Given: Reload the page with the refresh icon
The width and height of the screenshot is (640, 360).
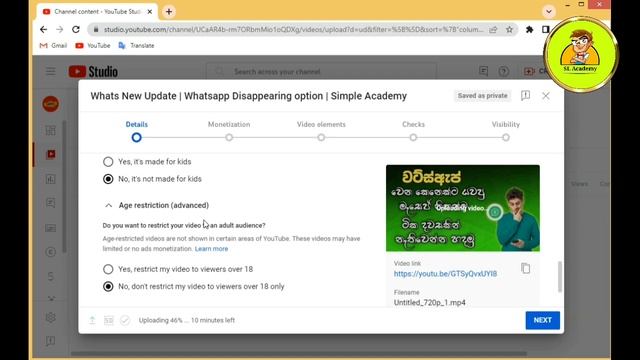Looking at the screenshot, I should (76, 29).
